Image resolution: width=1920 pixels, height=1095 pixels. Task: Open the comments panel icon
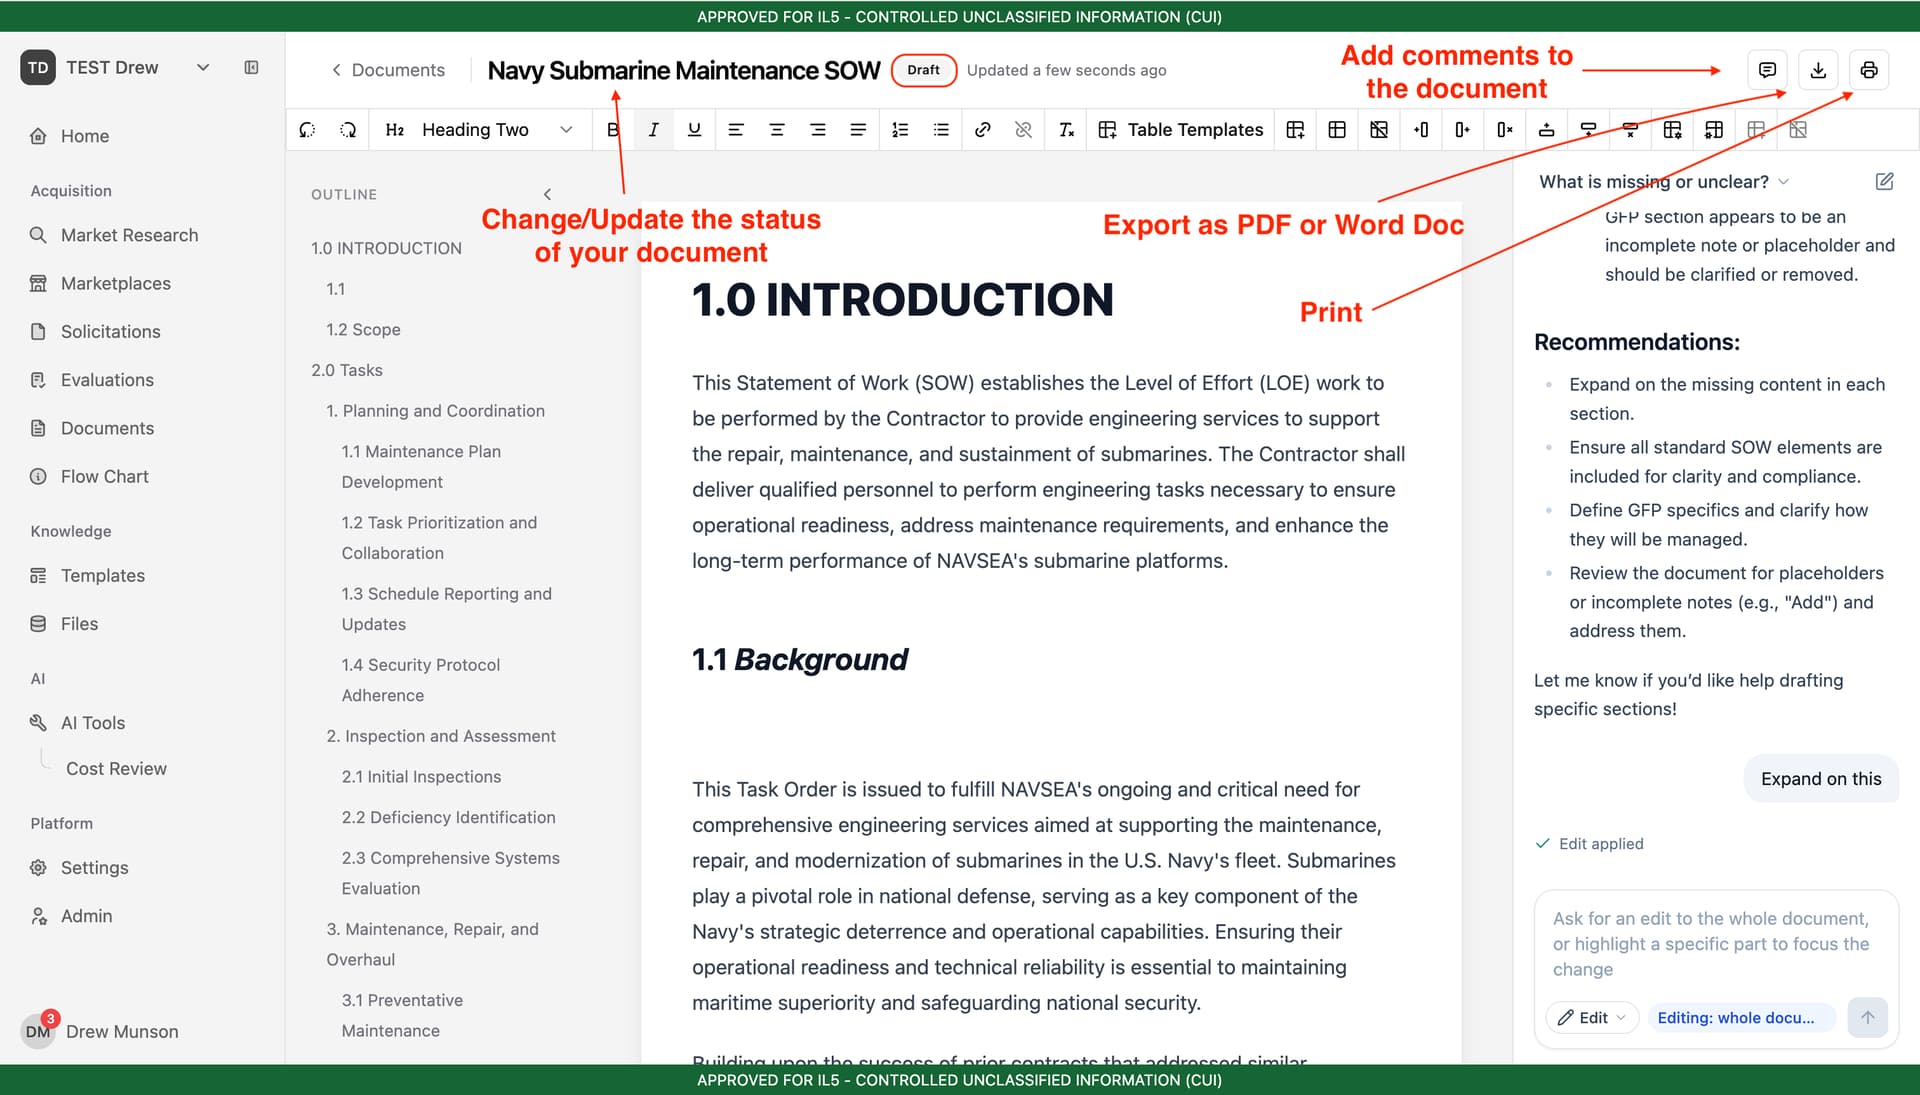point(1767,70)
